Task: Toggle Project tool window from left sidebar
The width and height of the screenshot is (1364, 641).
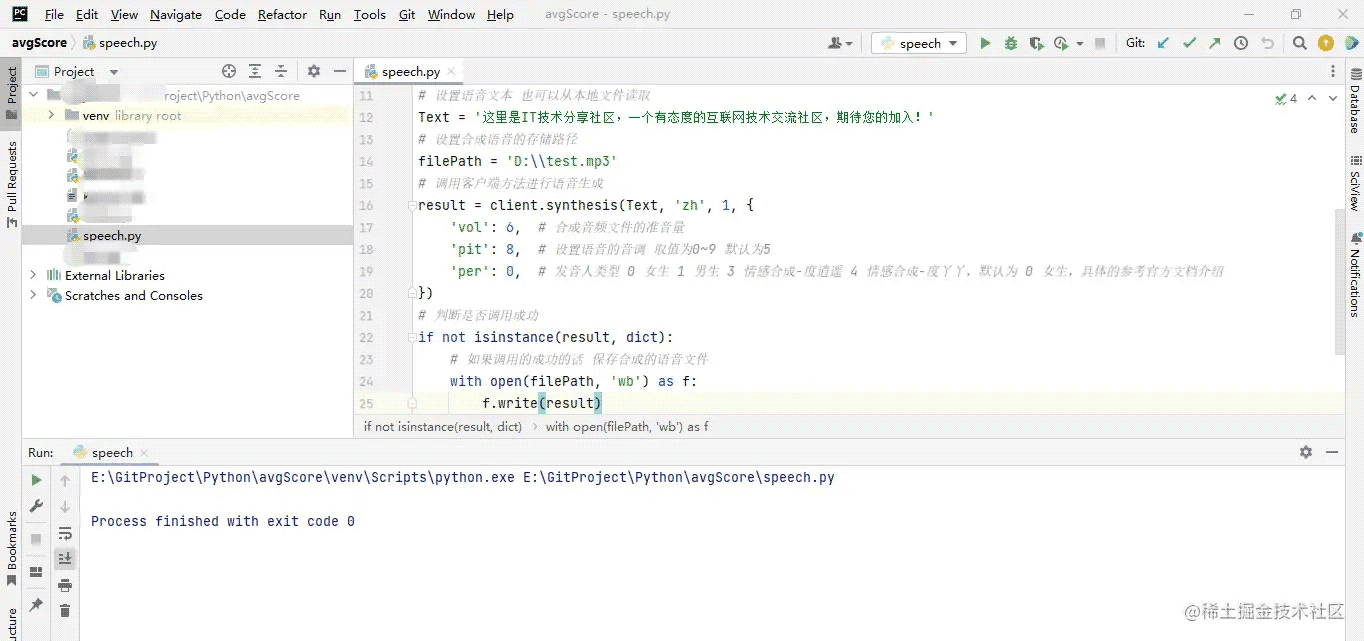Action: coord(11,92)
